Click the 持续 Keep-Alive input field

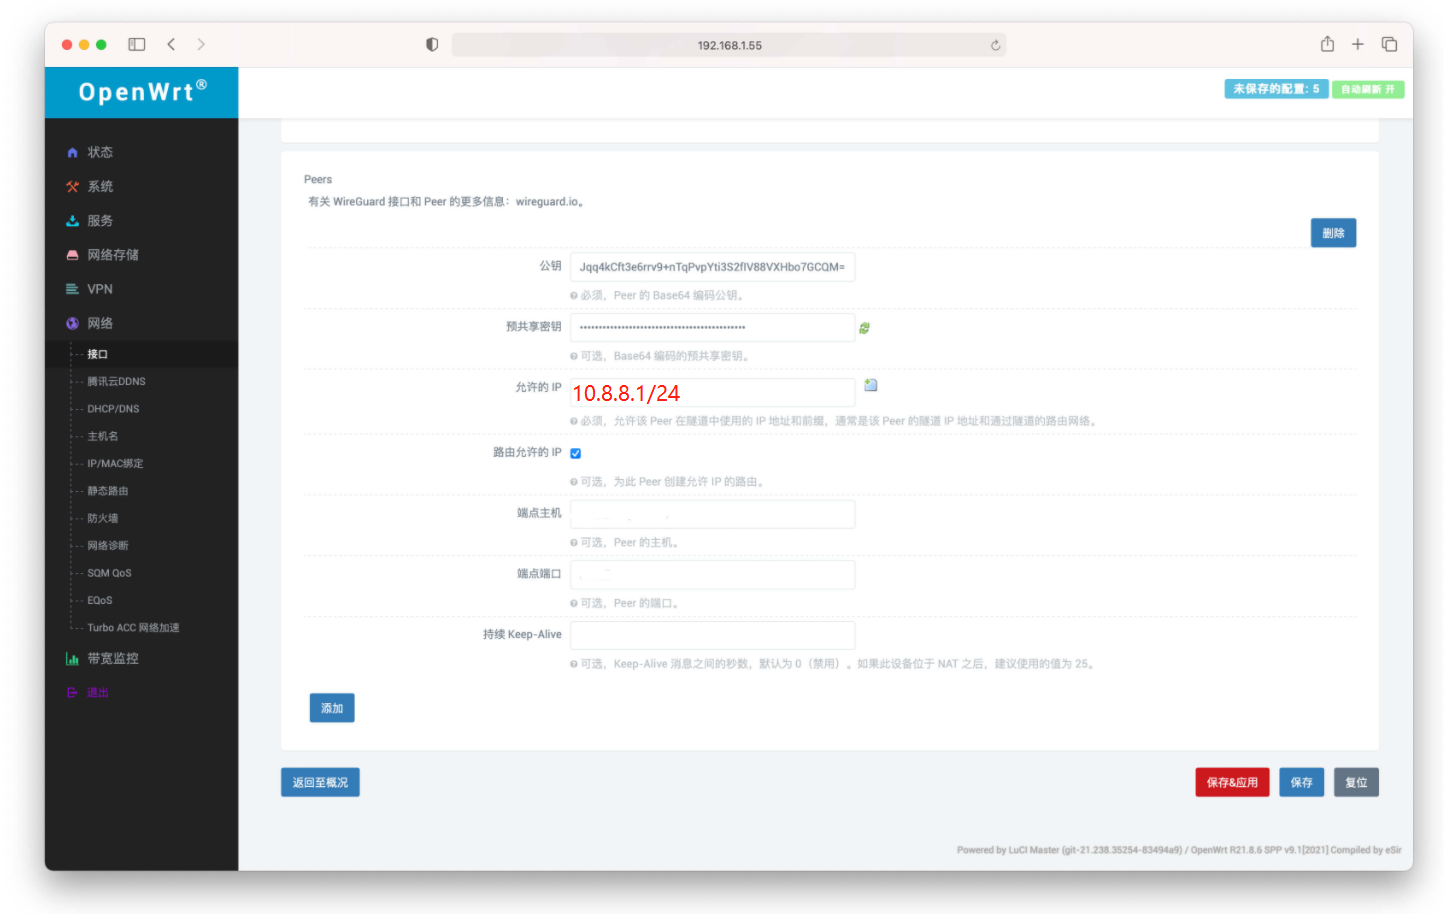coord(712,635)
